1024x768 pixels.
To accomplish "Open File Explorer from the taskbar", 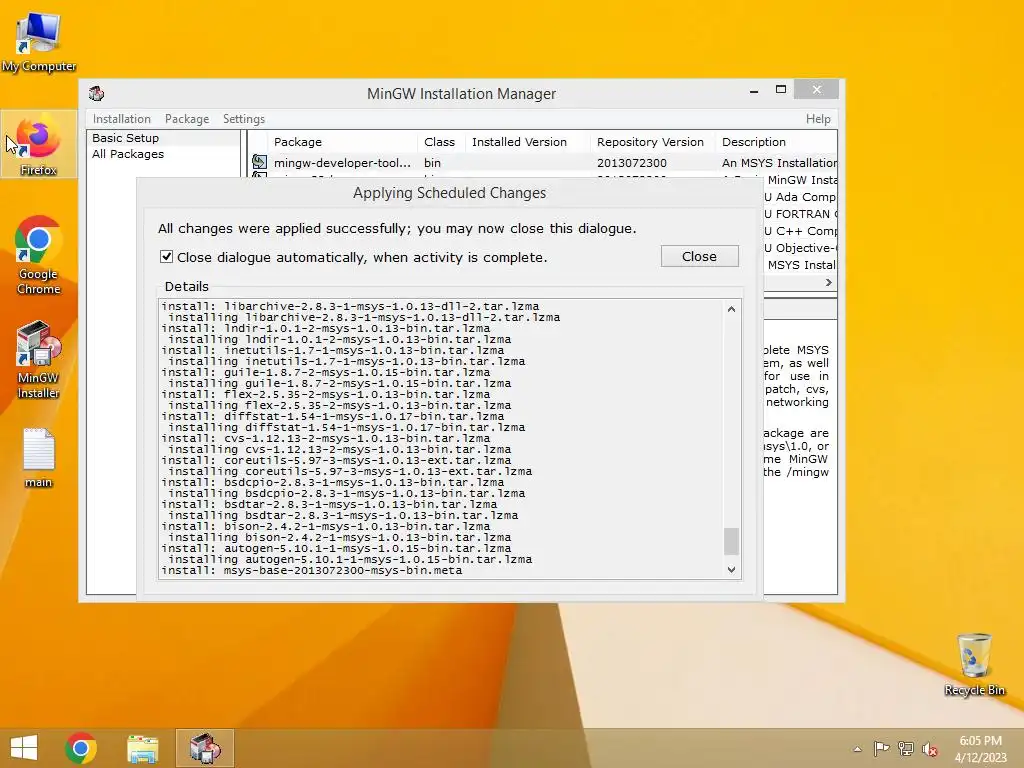I will tap(142, 748).
